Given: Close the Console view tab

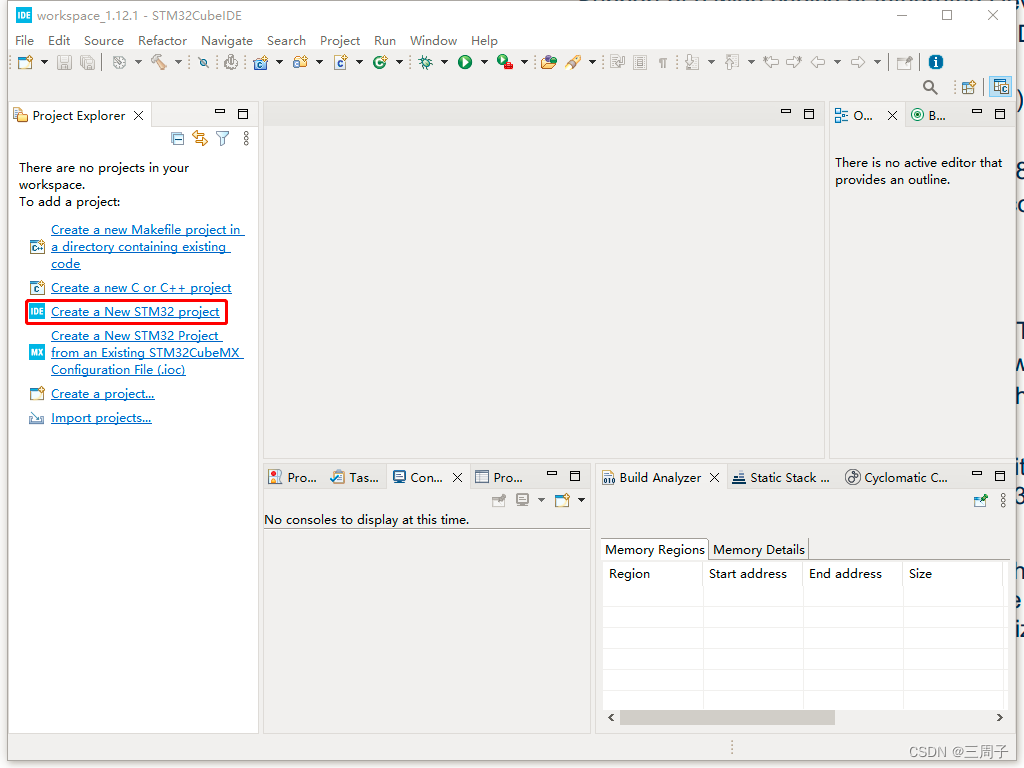Looking at the screenshot, I should pos(457,478).
